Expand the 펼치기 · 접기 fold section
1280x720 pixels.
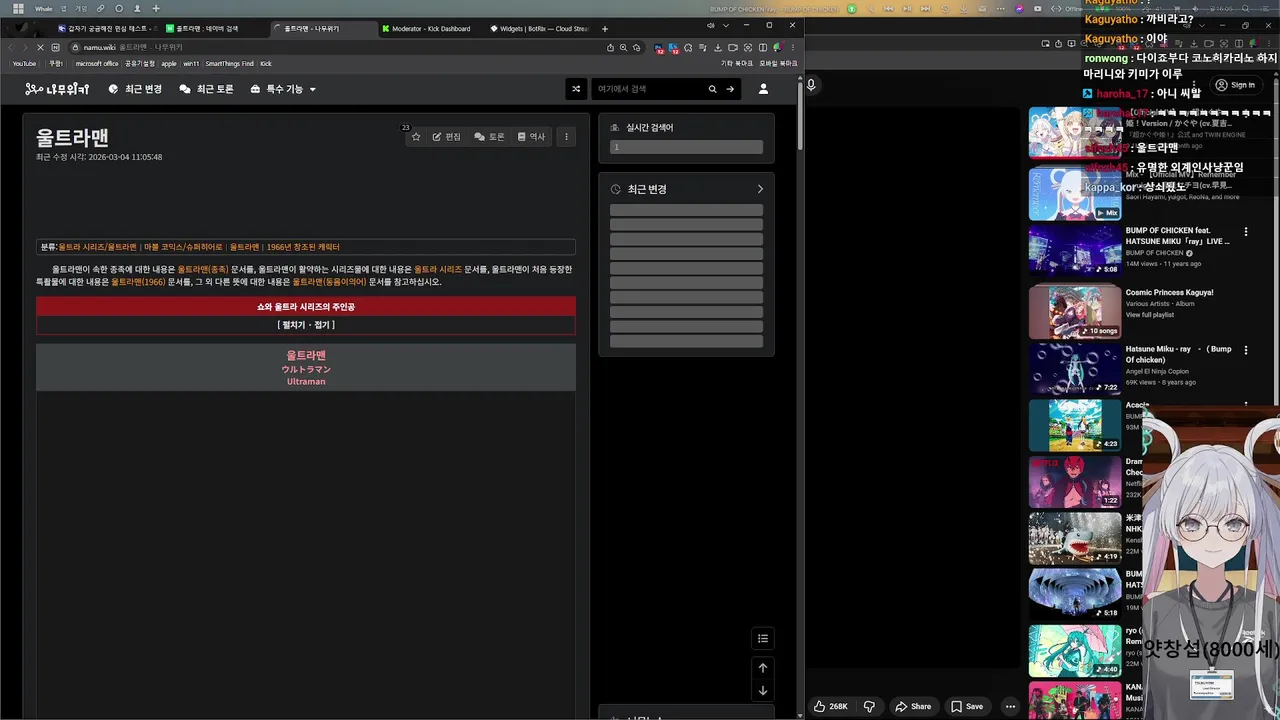[x=306, y=325]
